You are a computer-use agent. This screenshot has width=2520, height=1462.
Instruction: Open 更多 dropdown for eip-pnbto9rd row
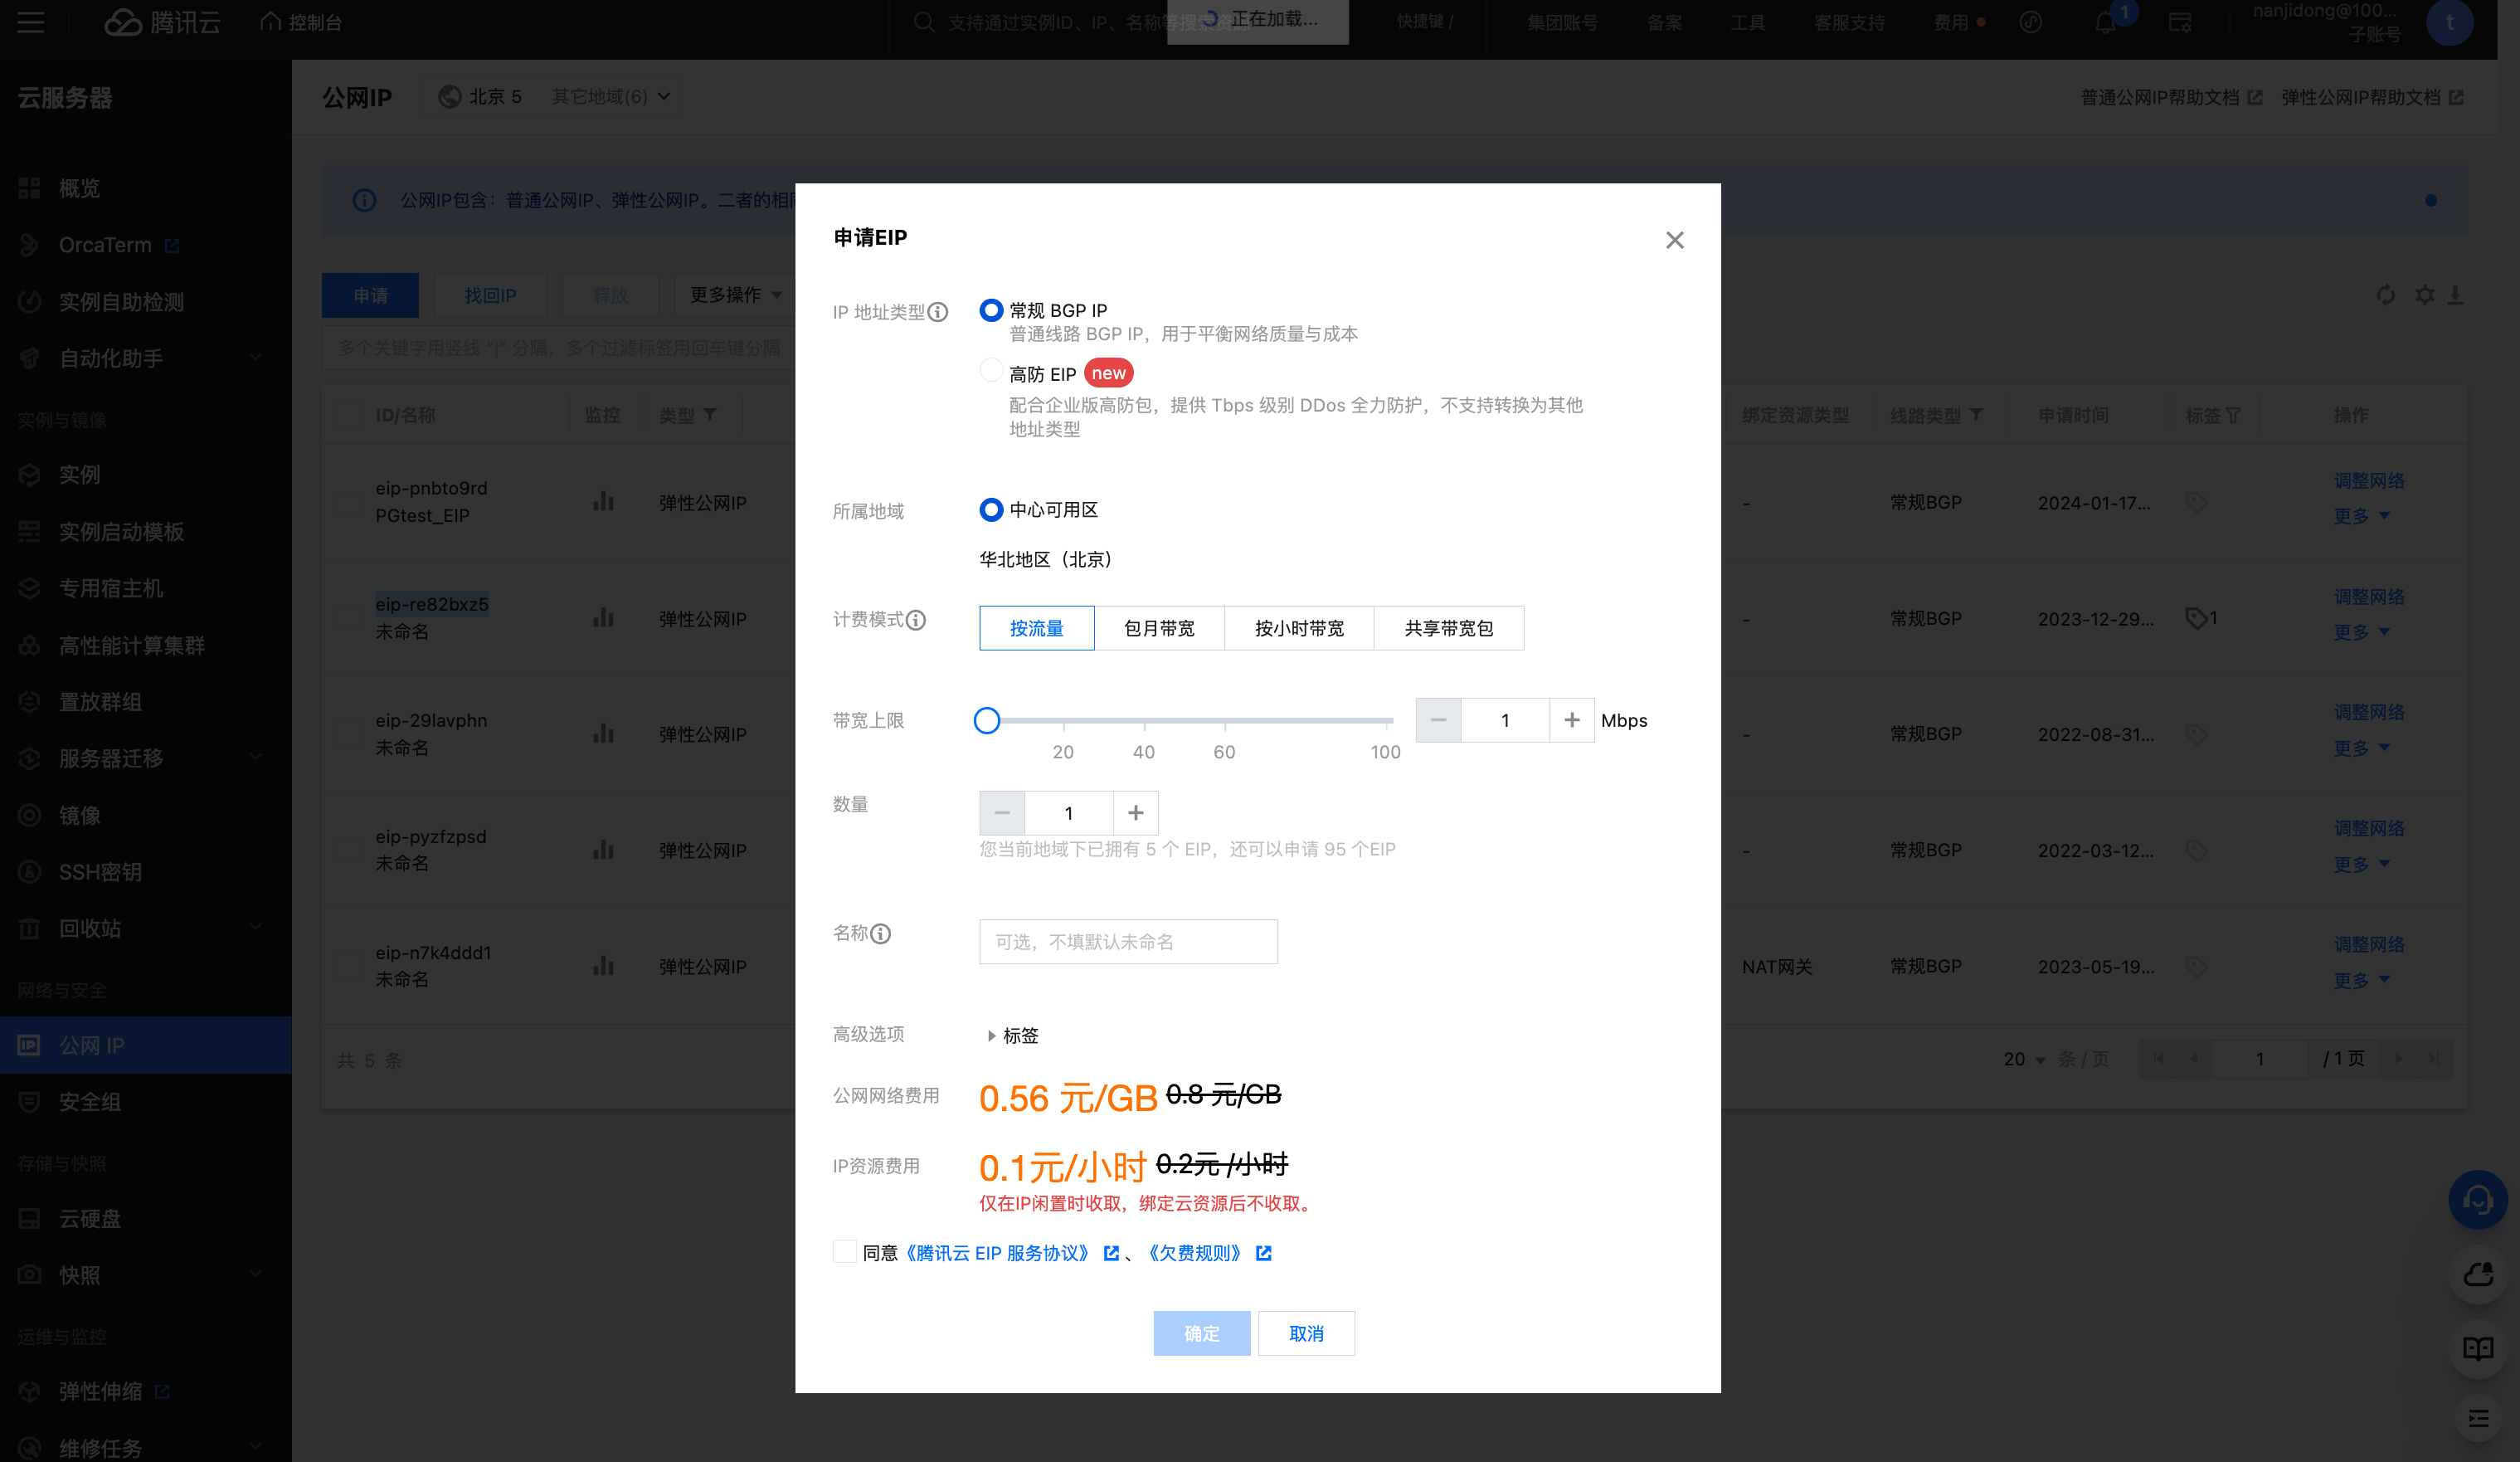2361,516
